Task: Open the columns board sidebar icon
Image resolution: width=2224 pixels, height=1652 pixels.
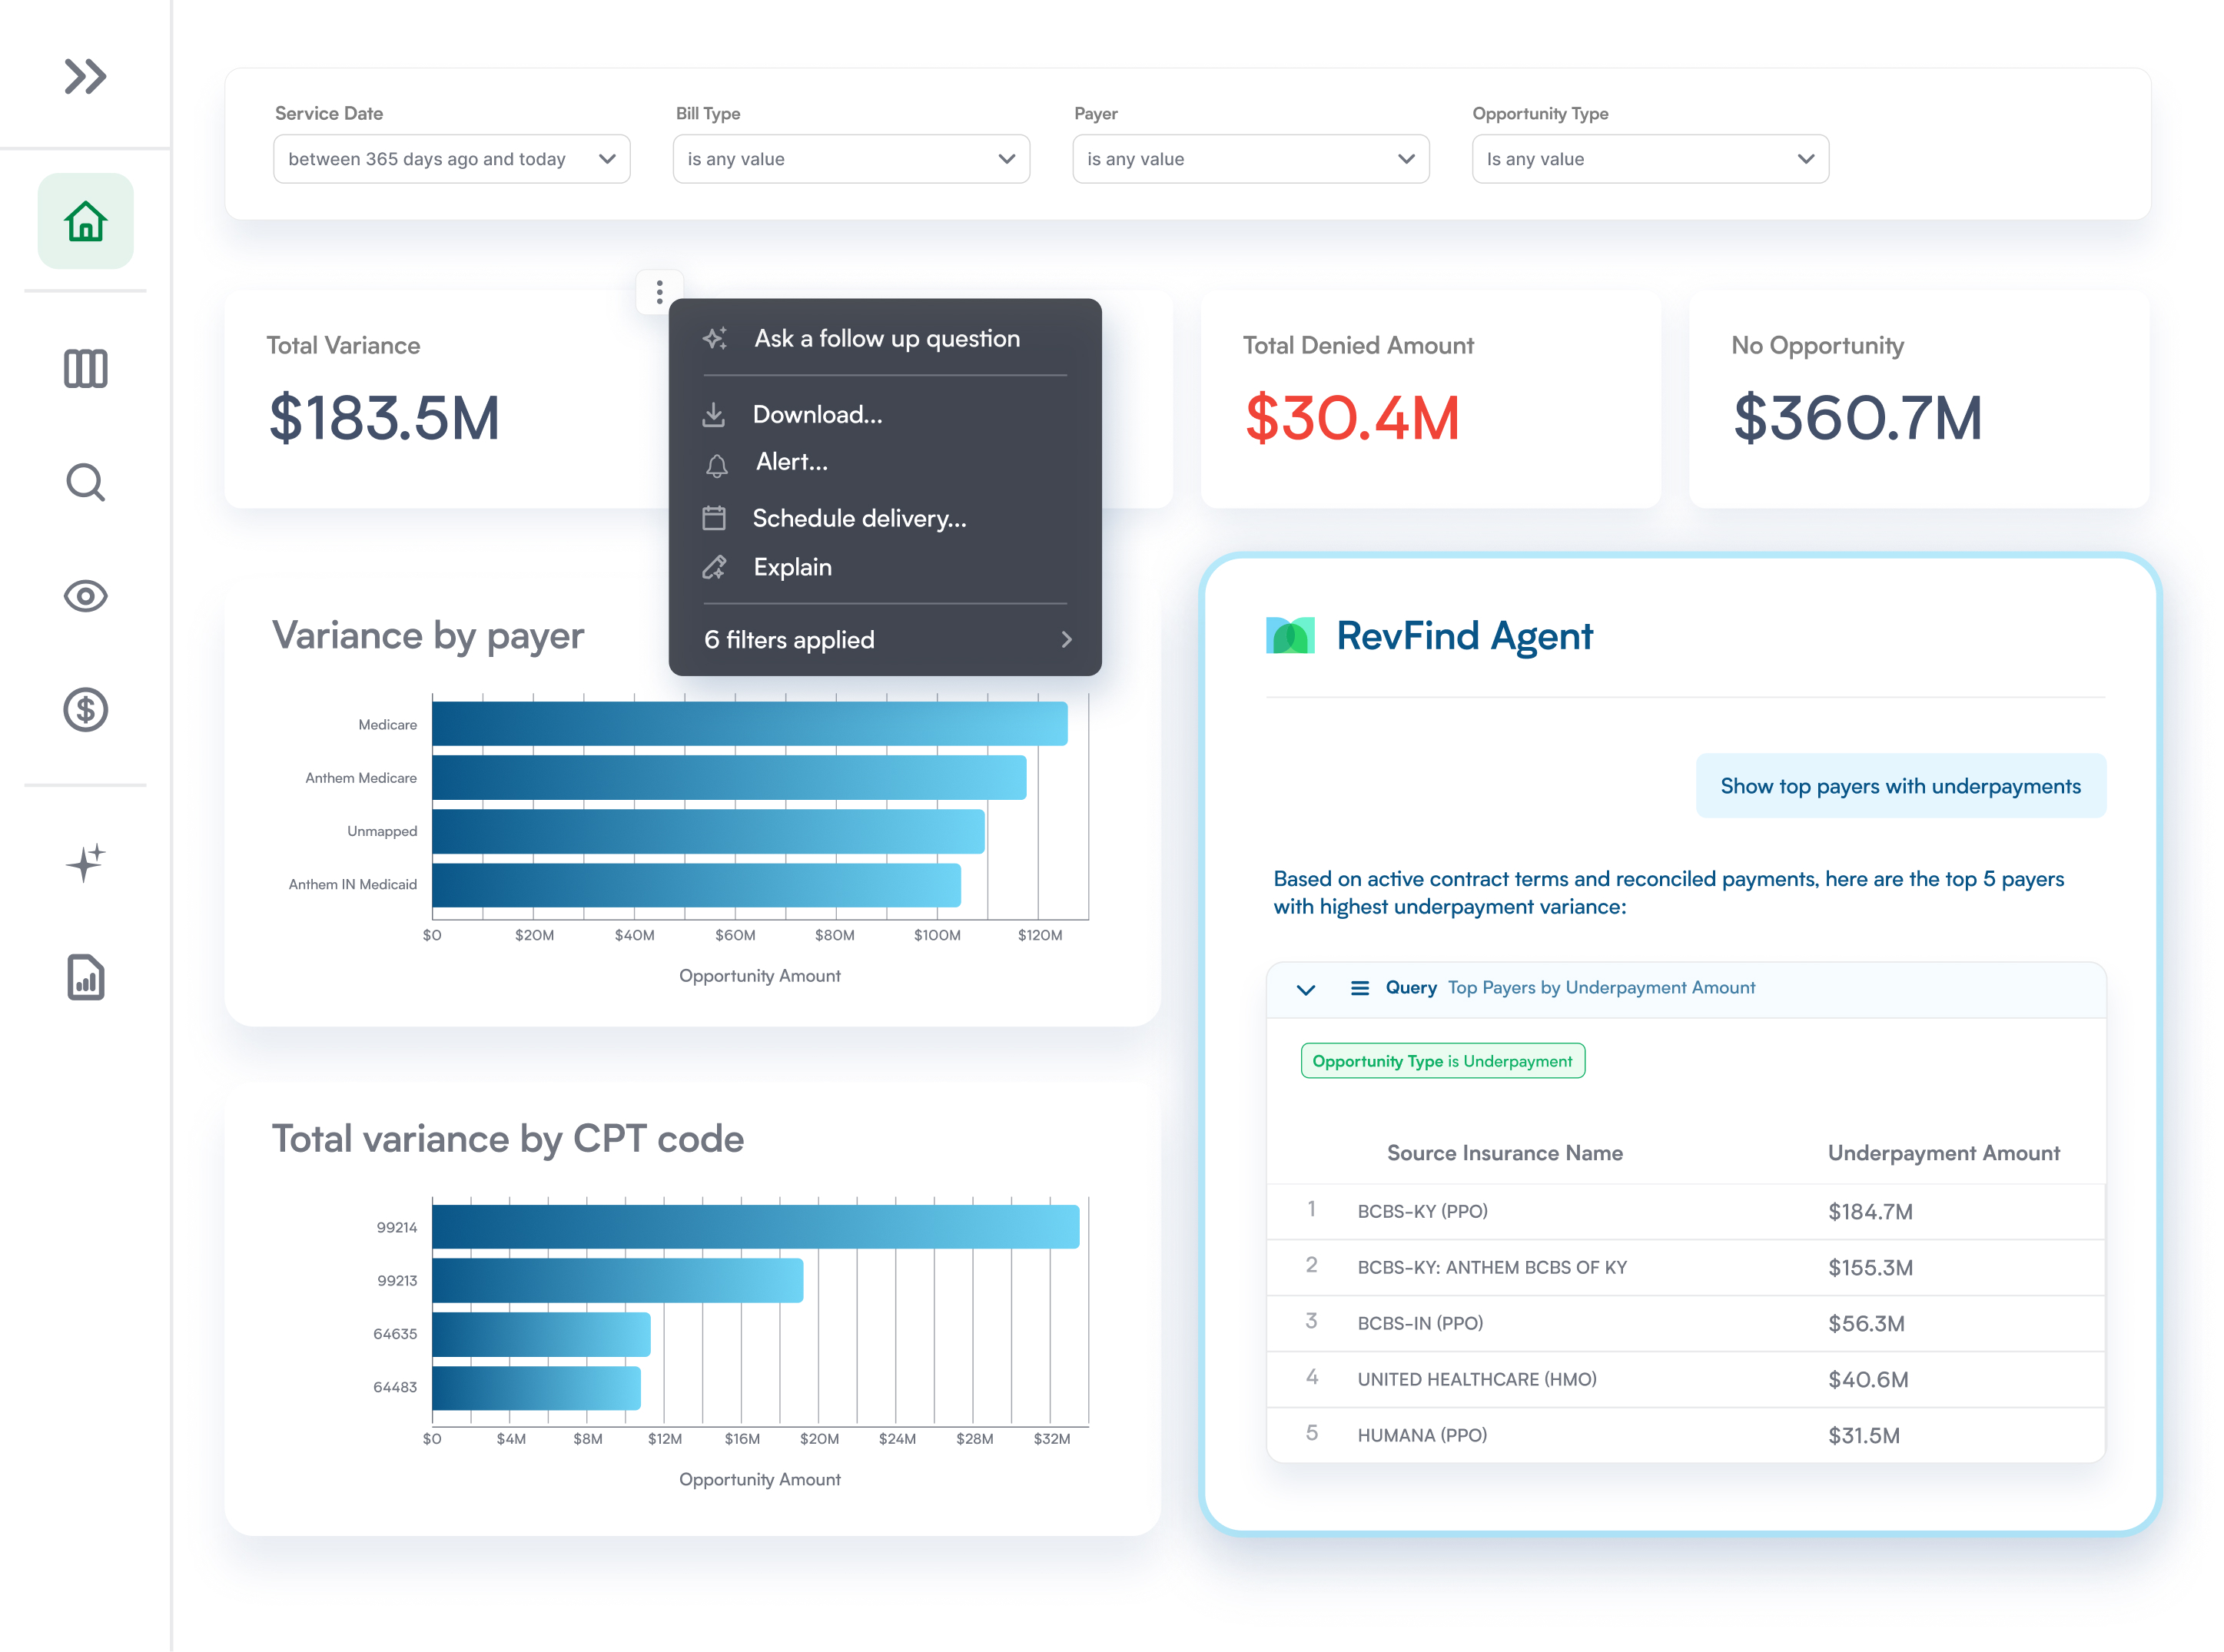Action: click(85, 369)
